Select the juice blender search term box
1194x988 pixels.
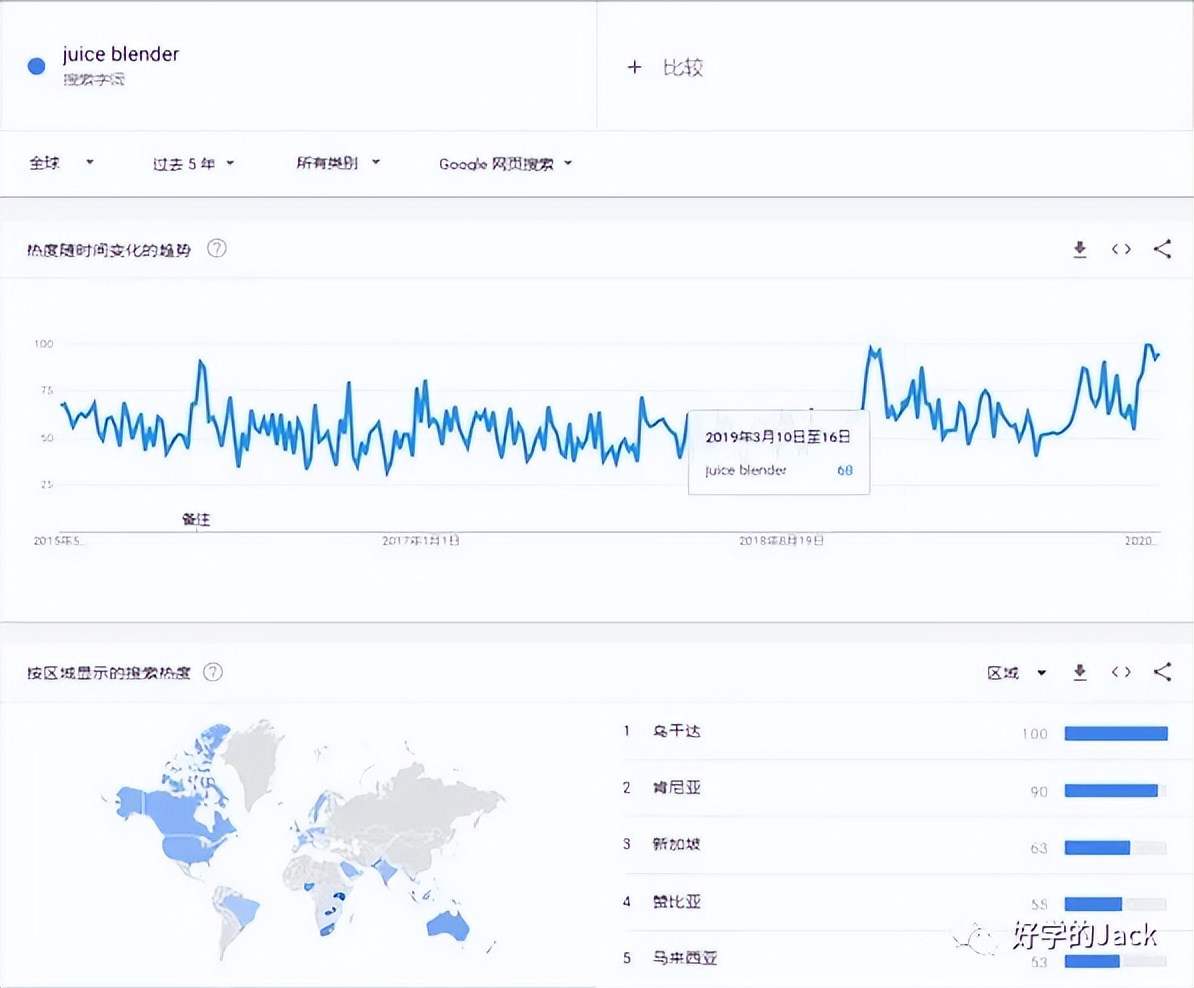[120, 64]
